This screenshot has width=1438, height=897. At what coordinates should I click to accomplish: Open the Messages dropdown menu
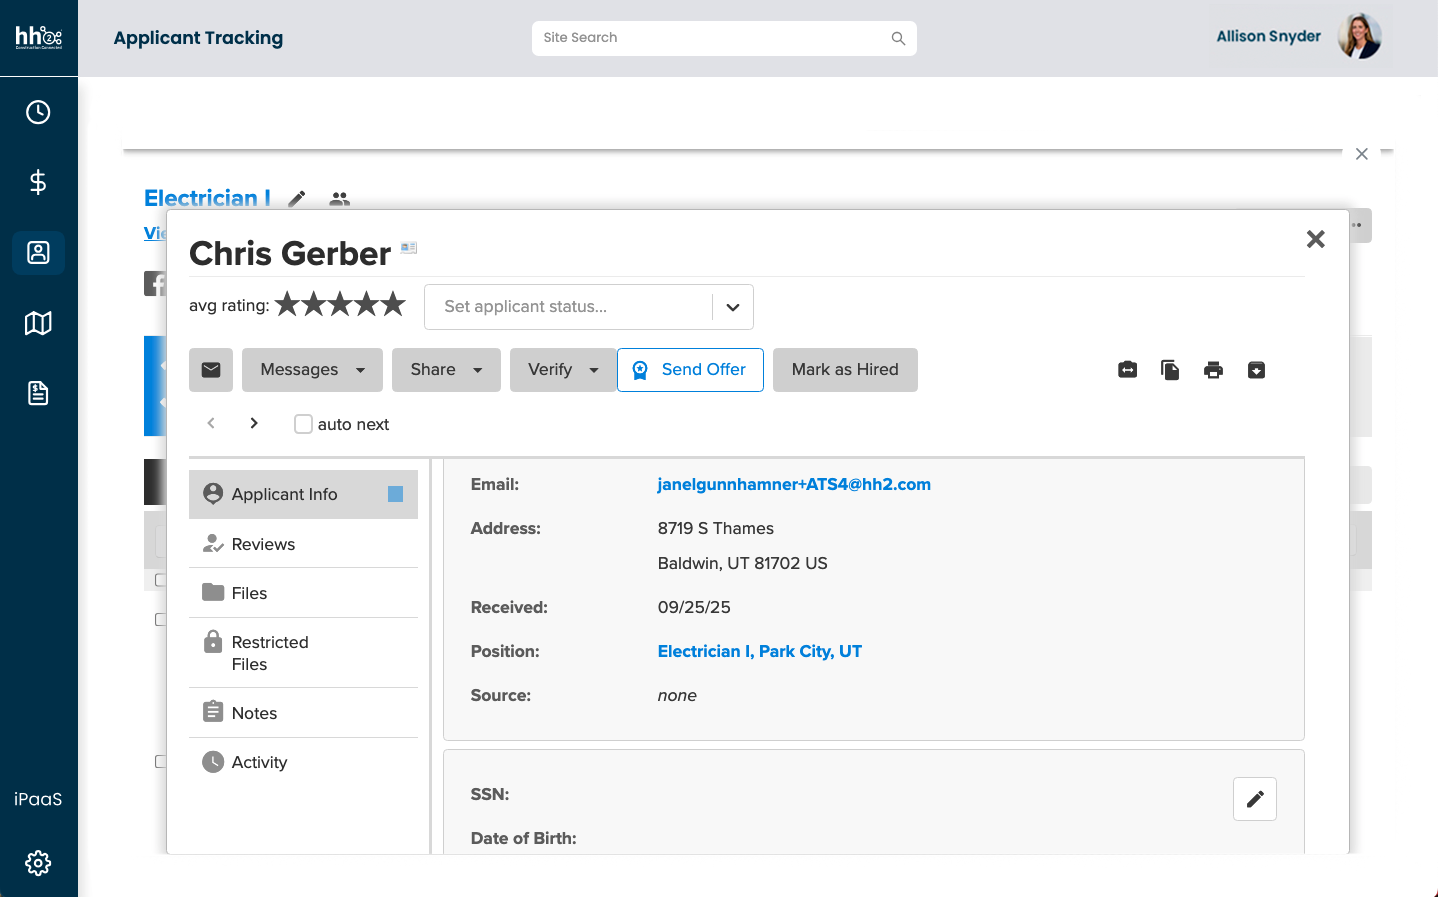tap(312, 370)
